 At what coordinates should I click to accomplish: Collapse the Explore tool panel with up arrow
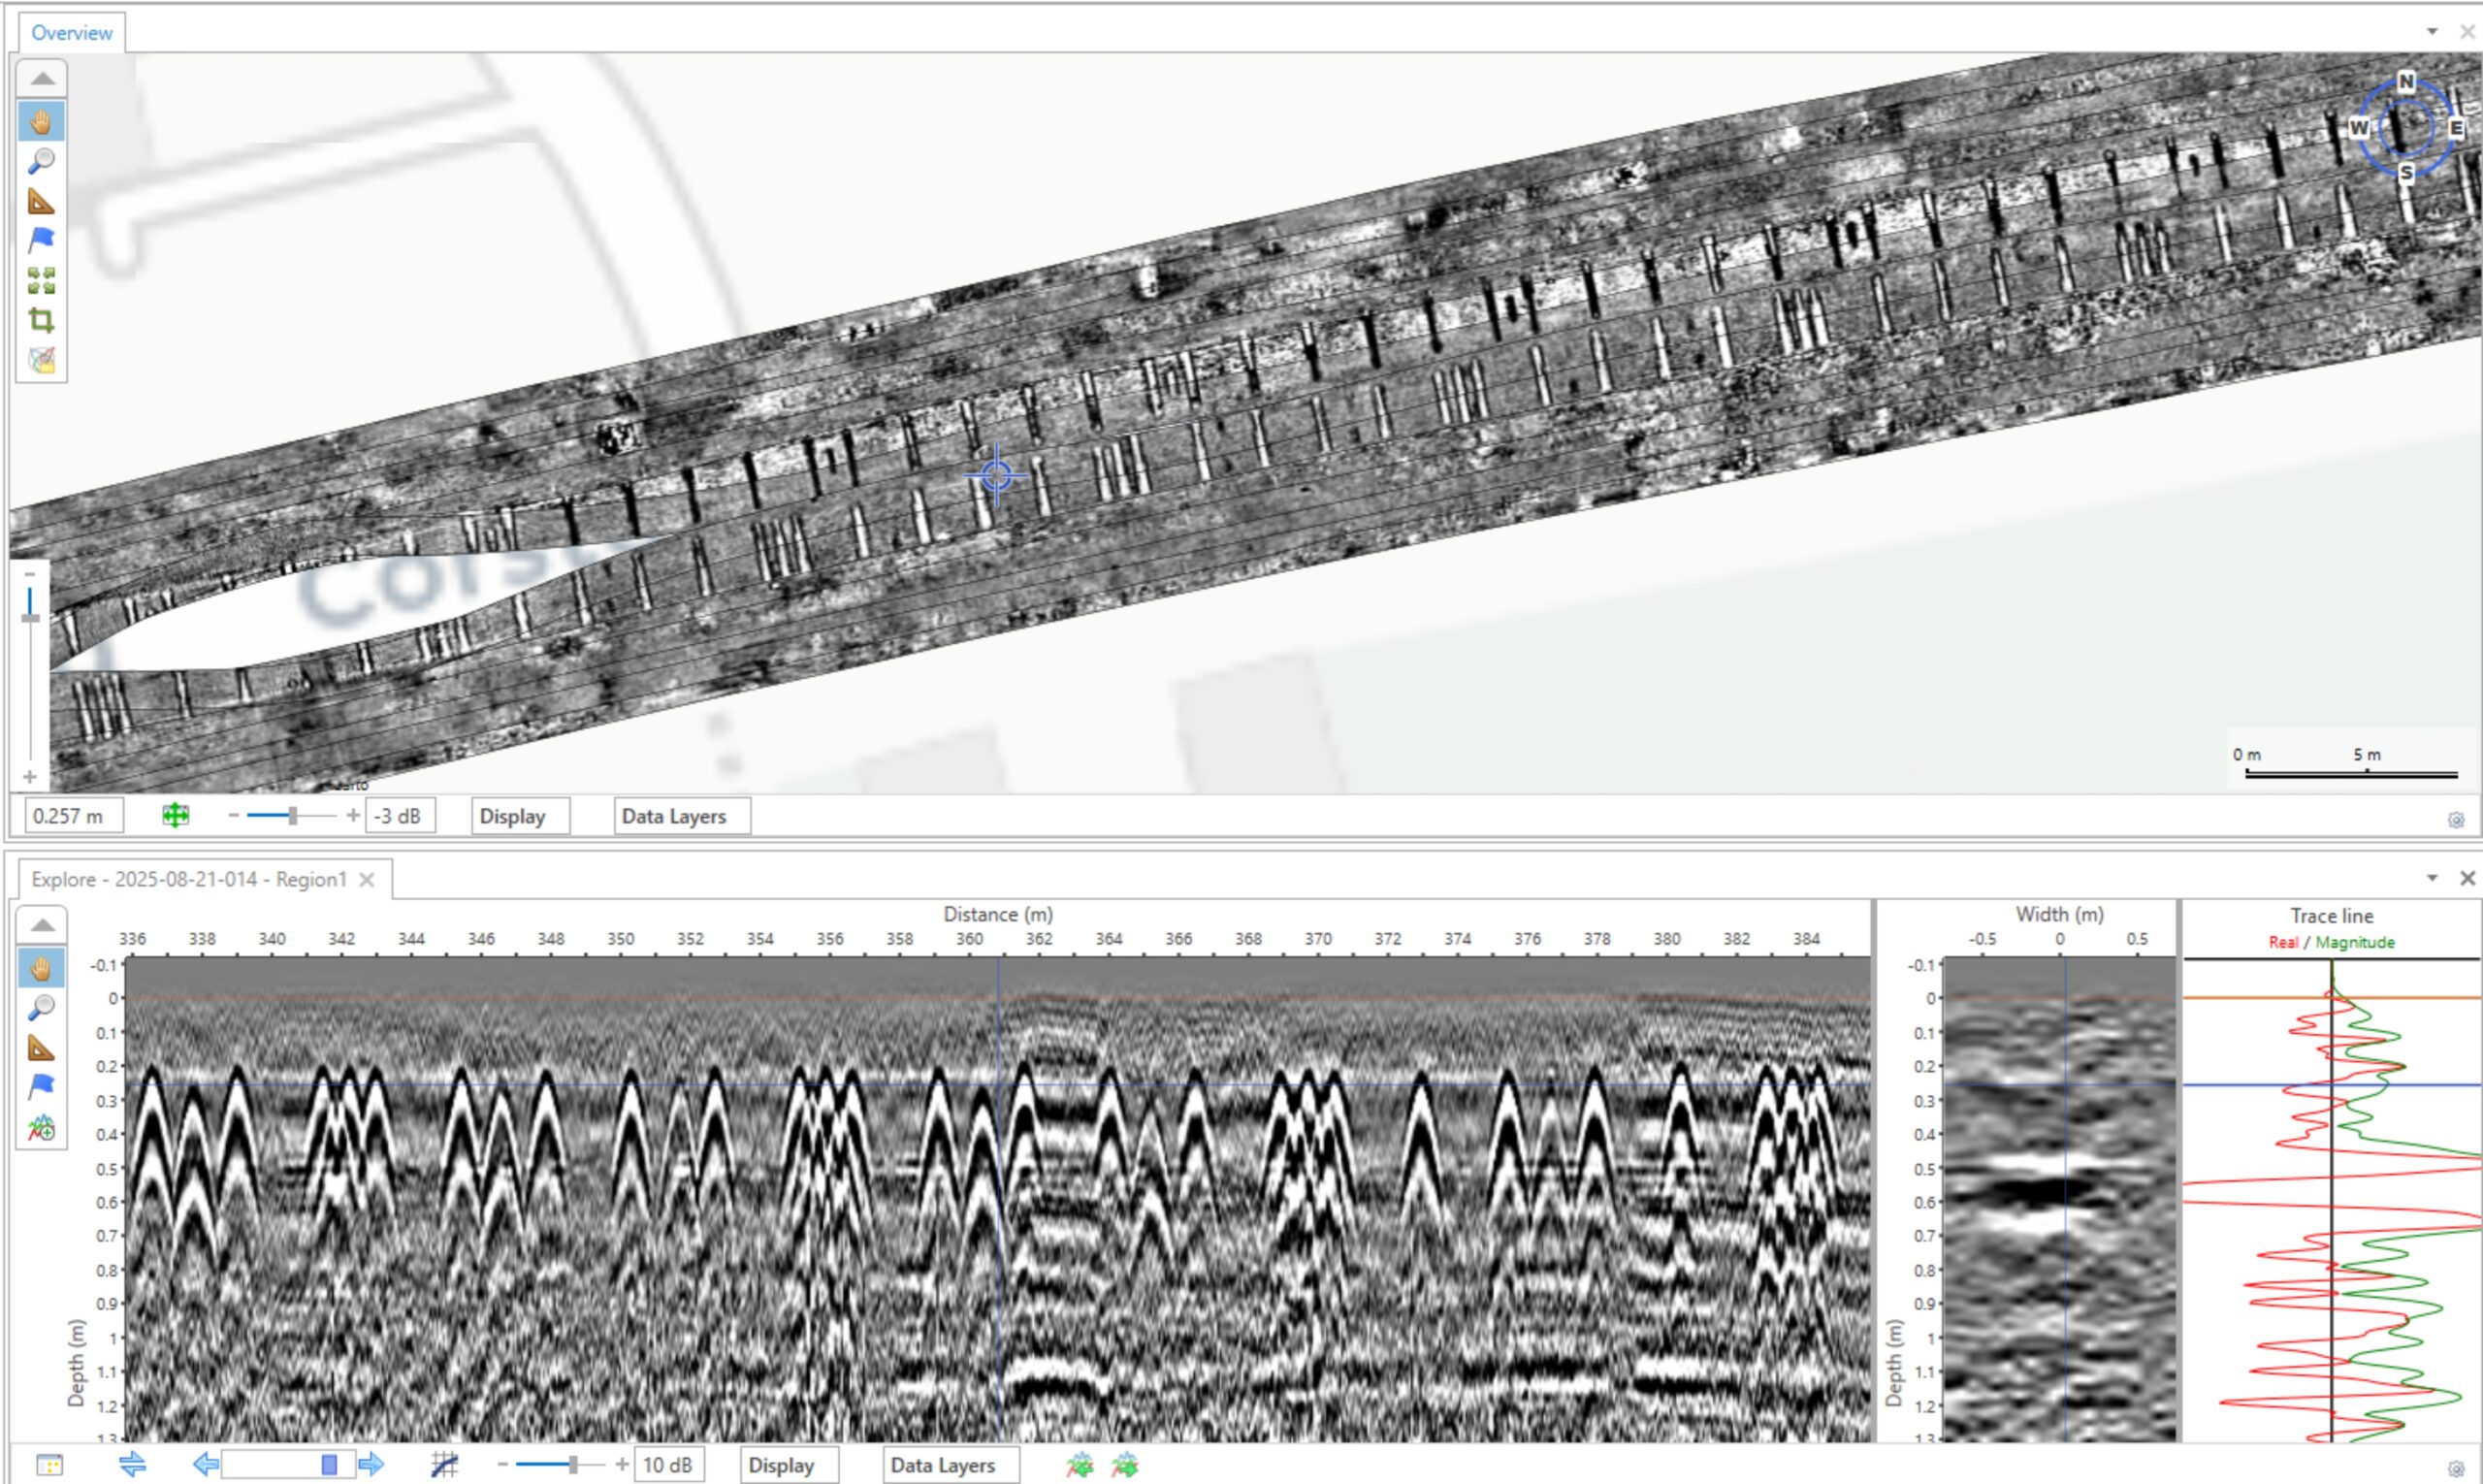coord(41,925)
